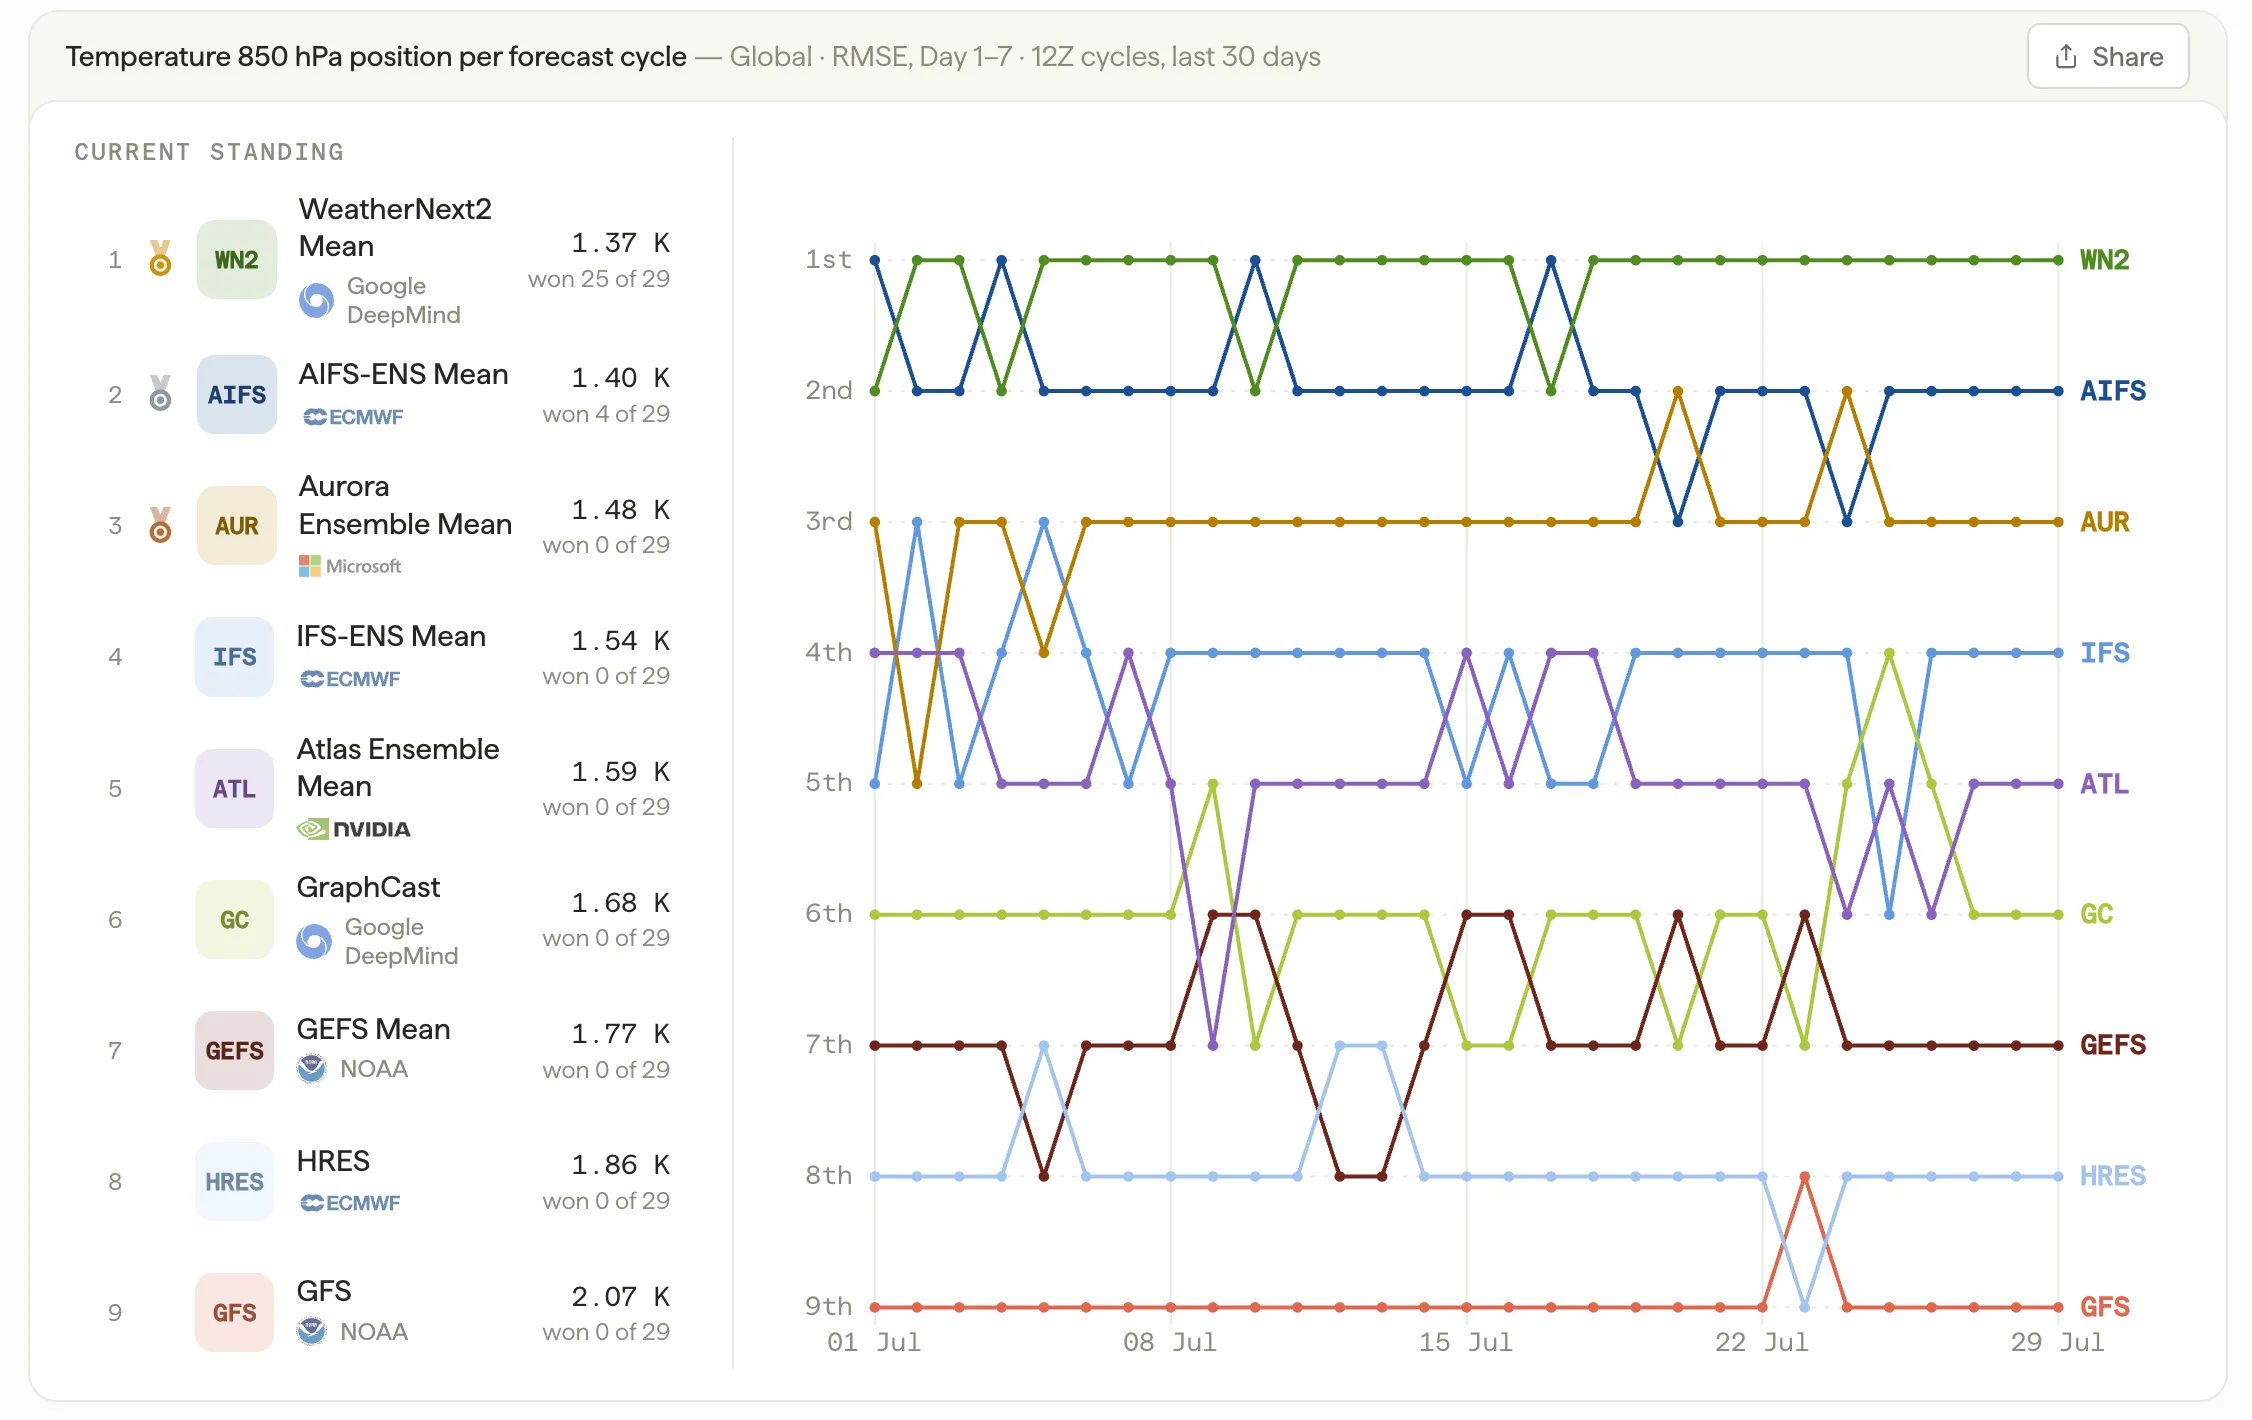Click the 'won 4 of 29' text
Screen dimensions: 2252x1420
pyautogui.click(x=606, y=414)
